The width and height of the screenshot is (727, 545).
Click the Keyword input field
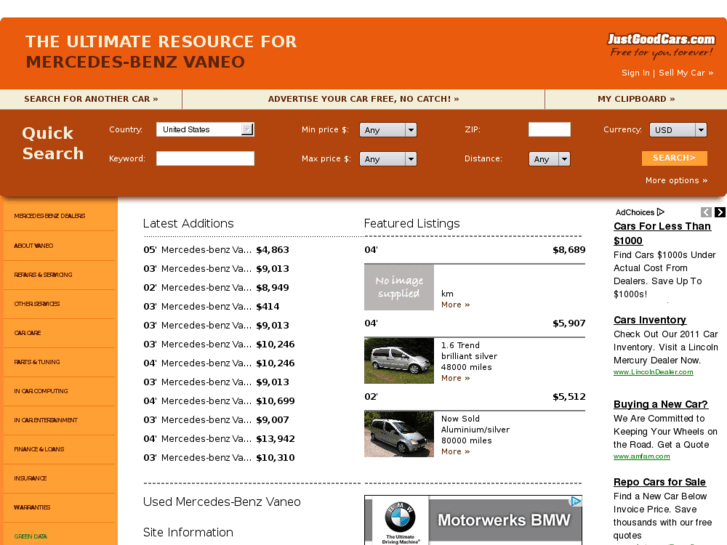[x=205, y=159]
